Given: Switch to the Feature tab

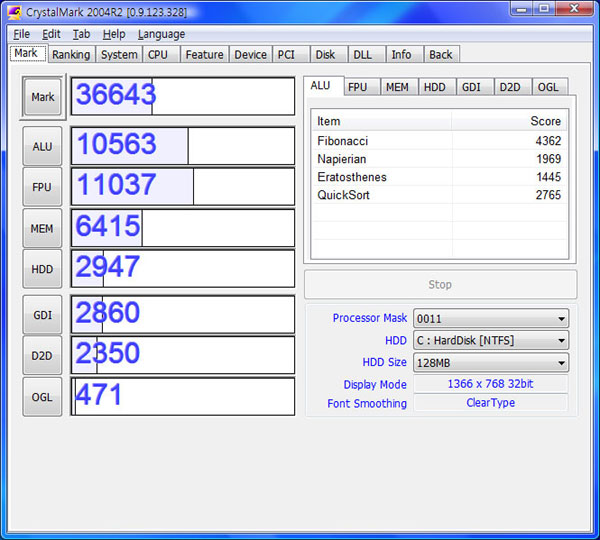Looking at the screenshot, I should pos(204,55).
